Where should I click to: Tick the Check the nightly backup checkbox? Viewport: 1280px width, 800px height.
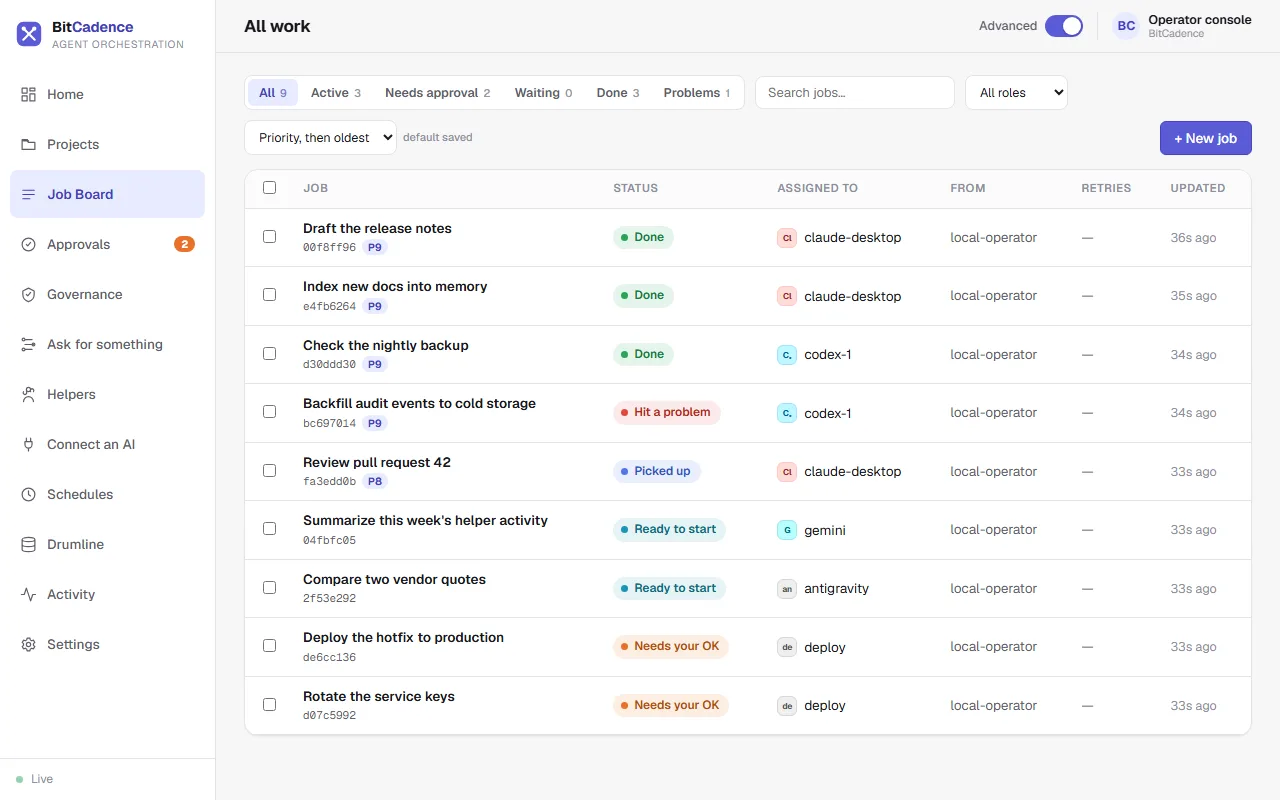tap(269, 353)
